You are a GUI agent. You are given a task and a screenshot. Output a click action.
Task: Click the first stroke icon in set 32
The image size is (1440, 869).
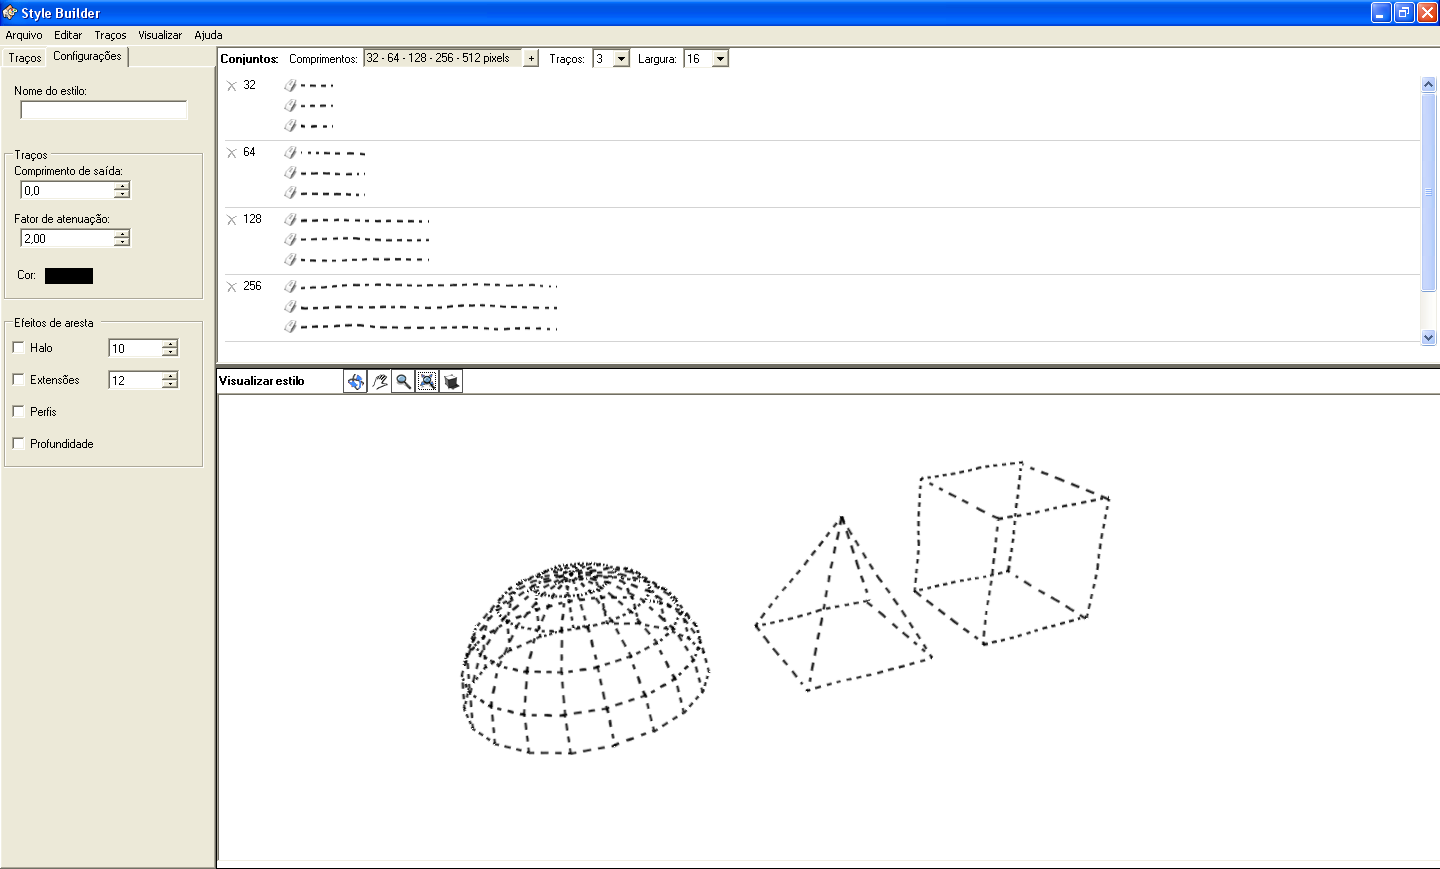pos(290,85)
